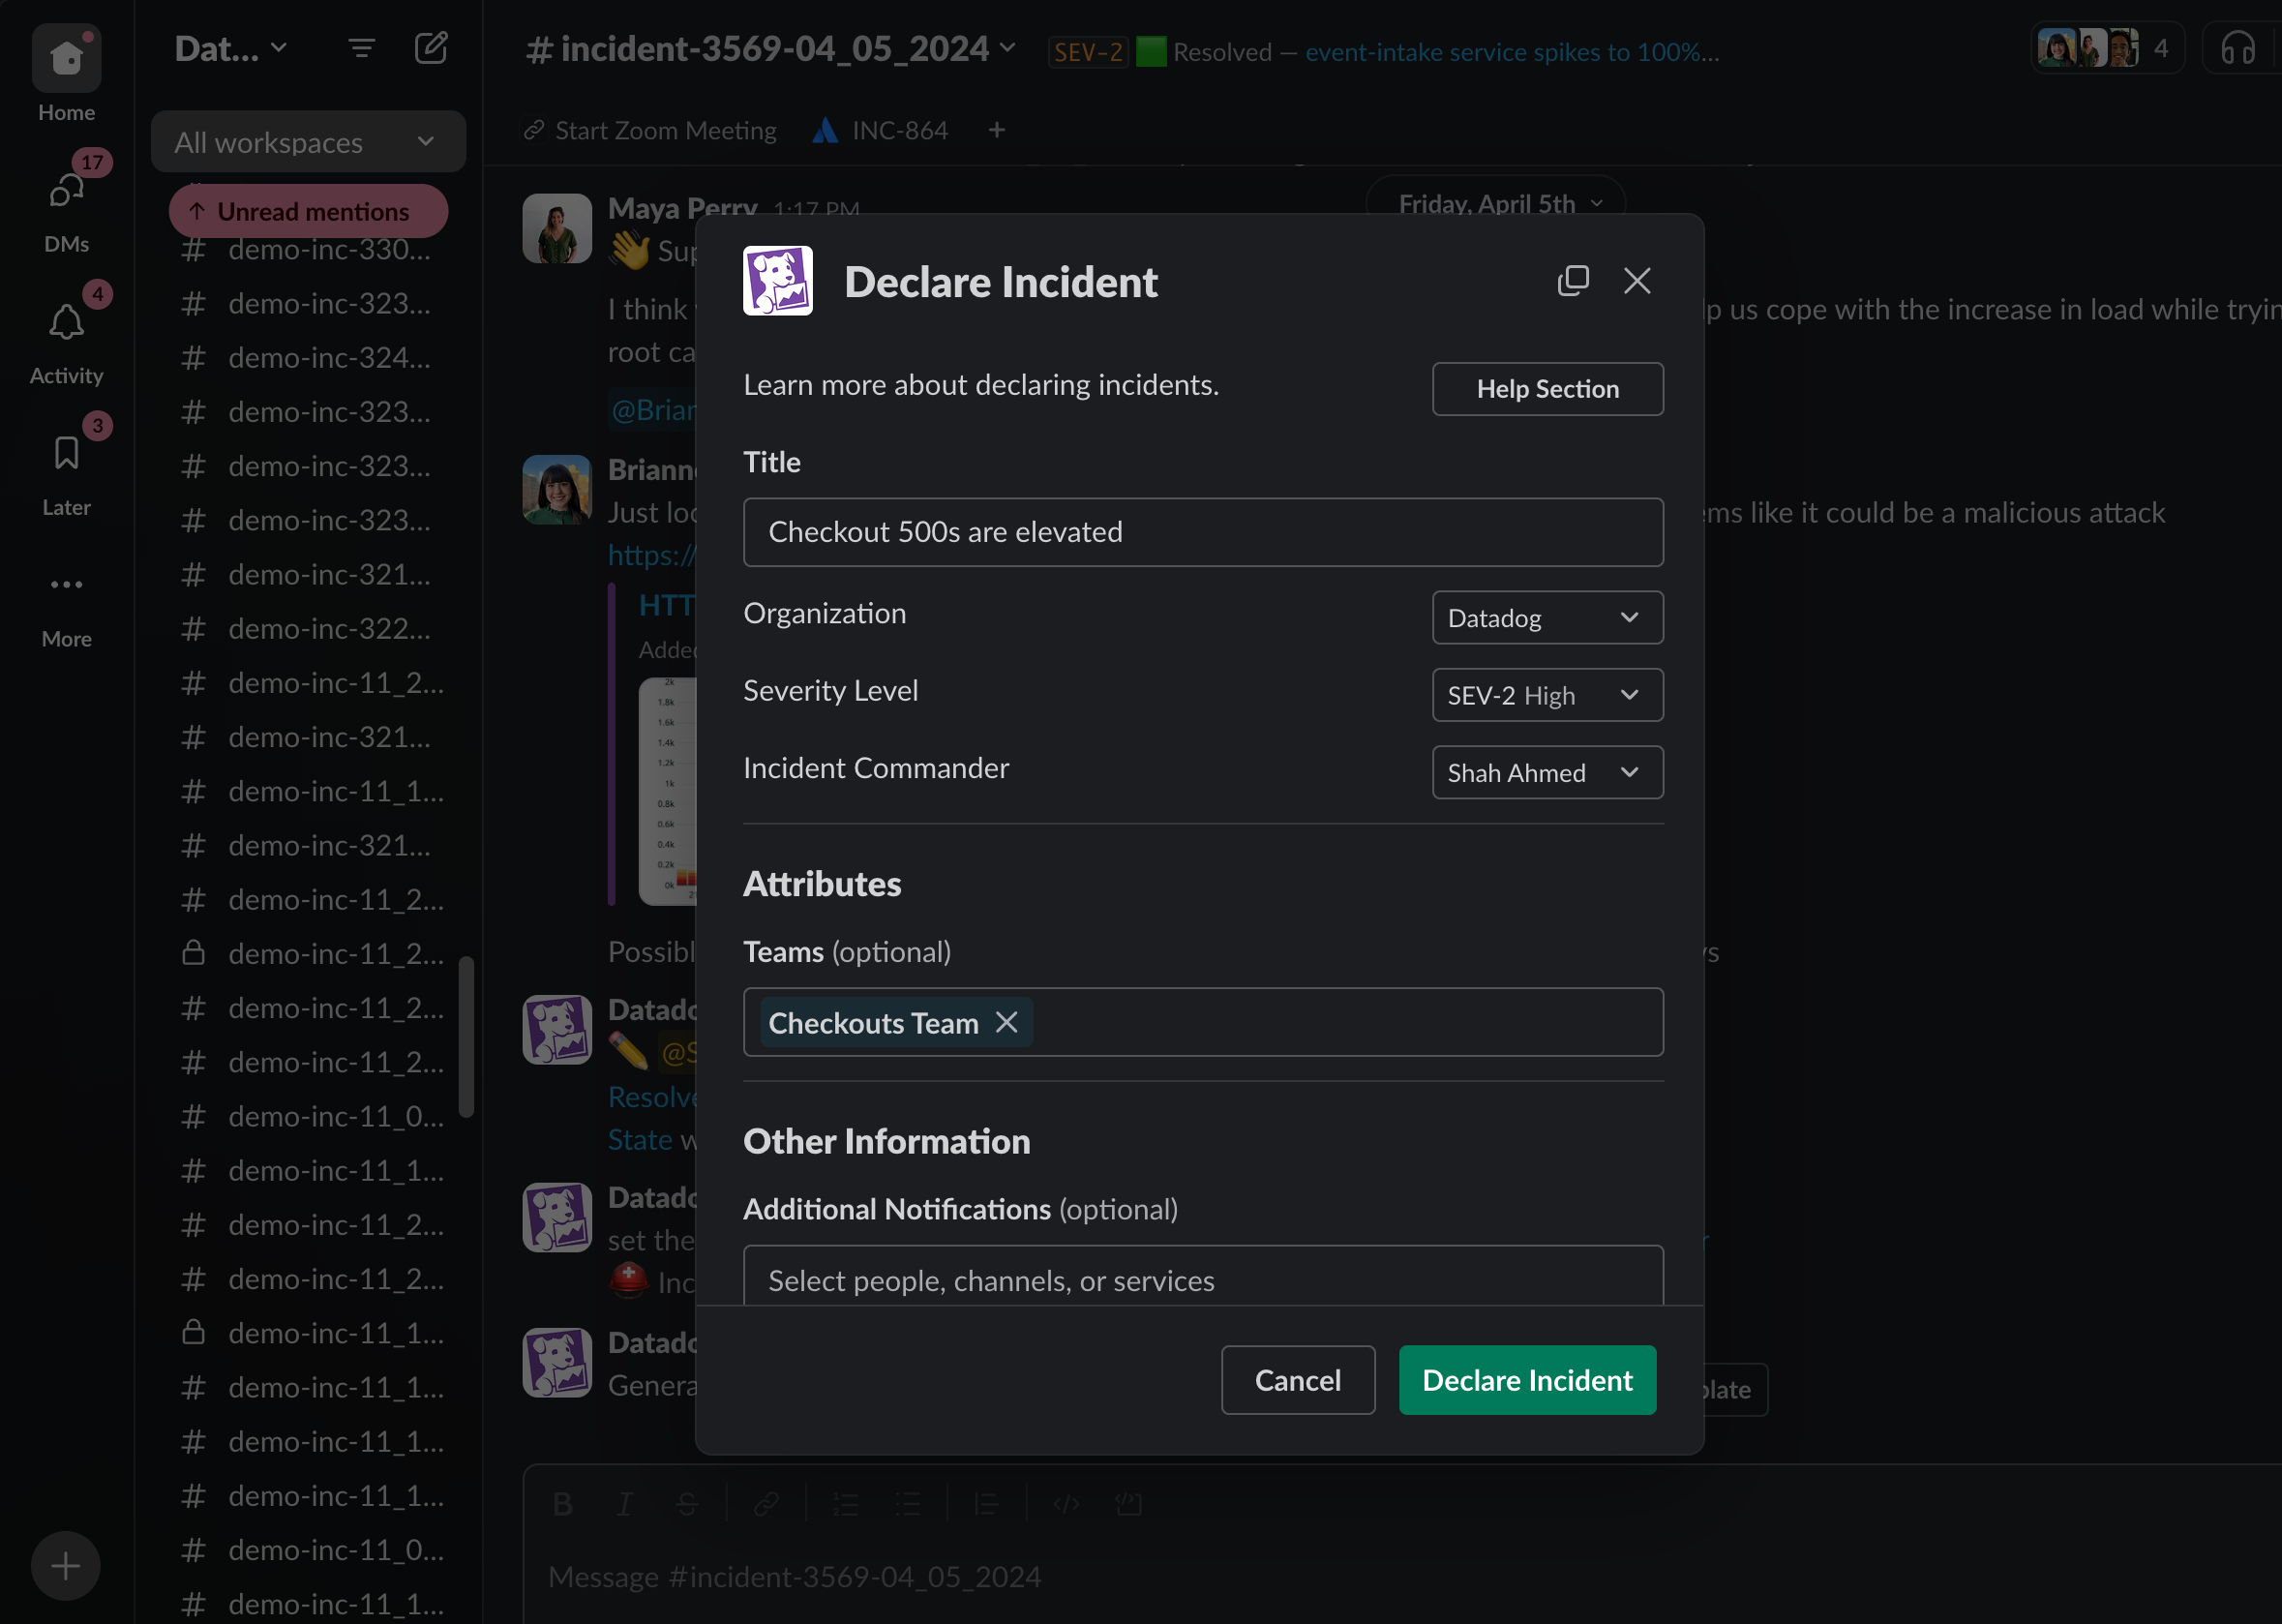
Task: Change the Severity Level selection
Action: coord(1546,695)
